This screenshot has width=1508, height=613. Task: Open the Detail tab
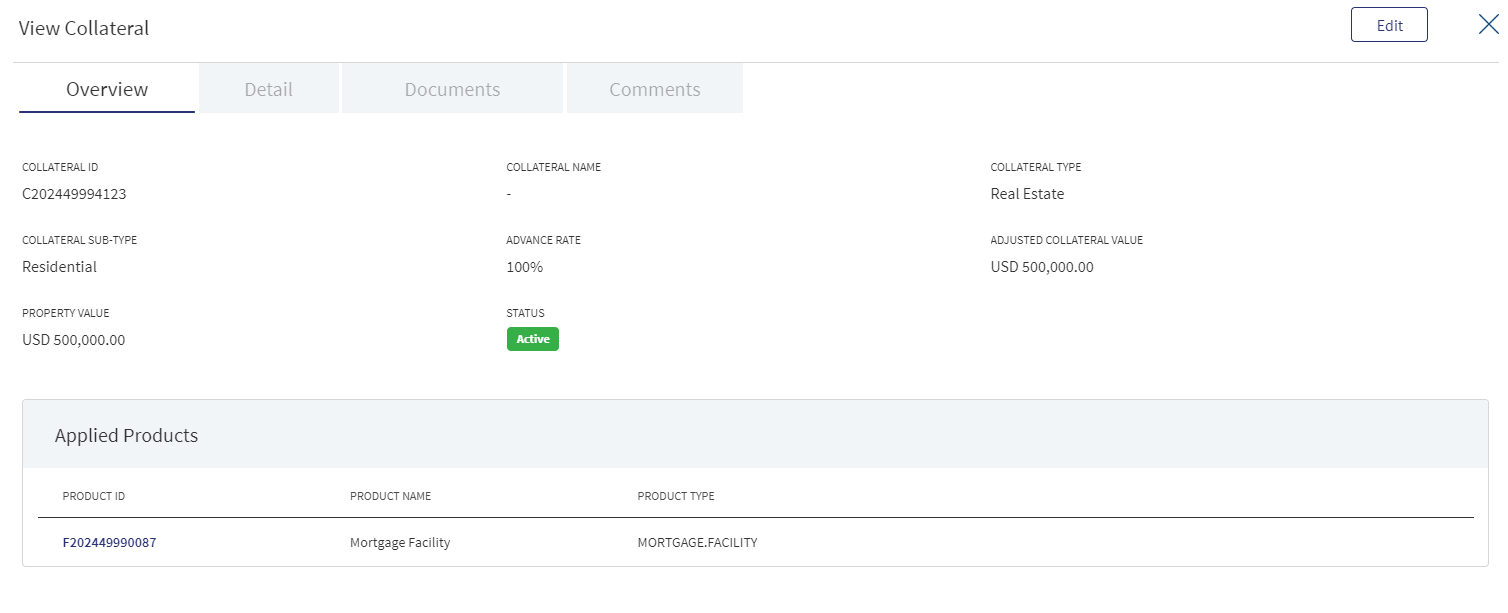(x=269, y=89)
